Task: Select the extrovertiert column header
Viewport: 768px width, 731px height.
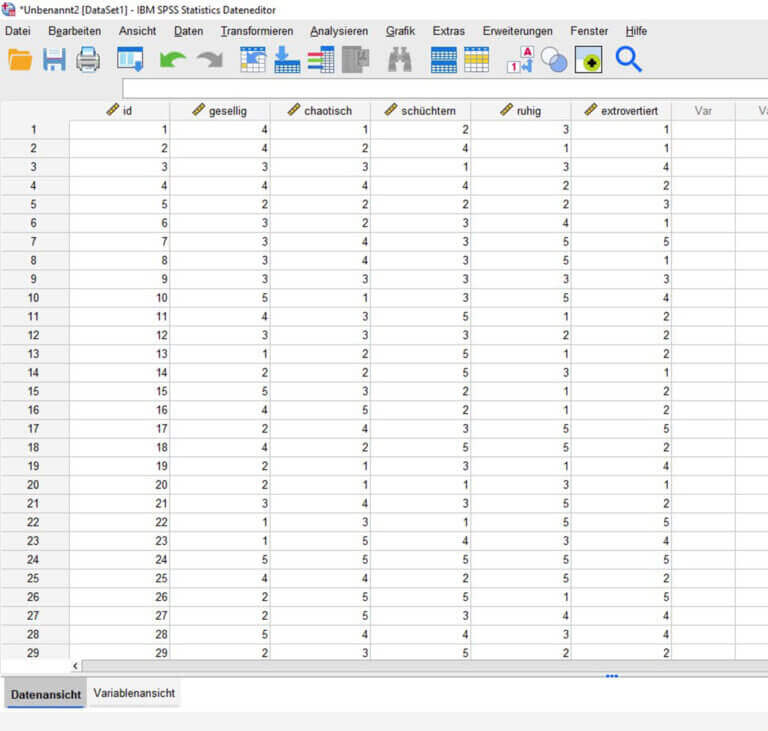Action: 621,111
